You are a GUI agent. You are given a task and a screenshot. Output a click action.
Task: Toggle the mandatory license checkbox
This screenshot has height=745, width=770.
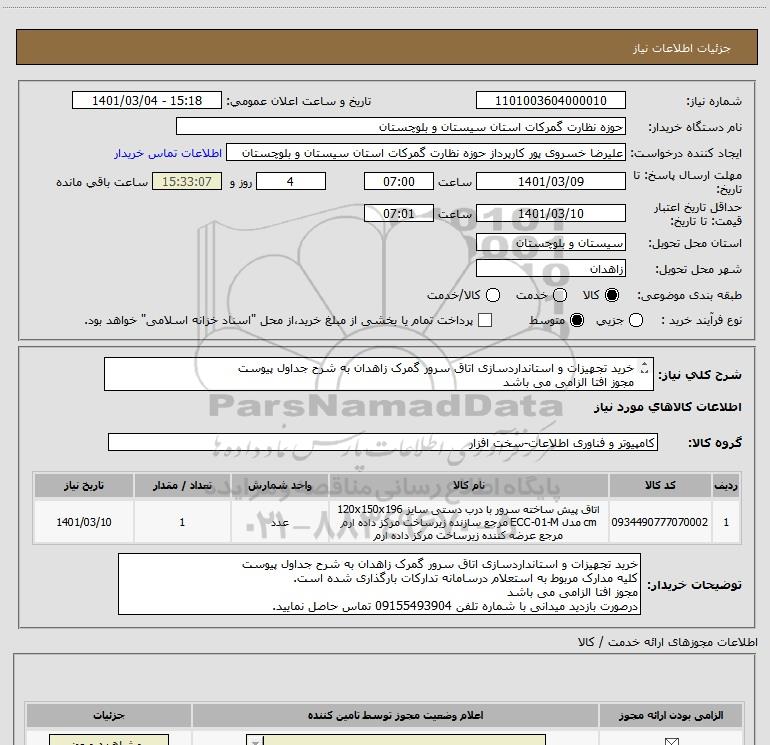671,741
